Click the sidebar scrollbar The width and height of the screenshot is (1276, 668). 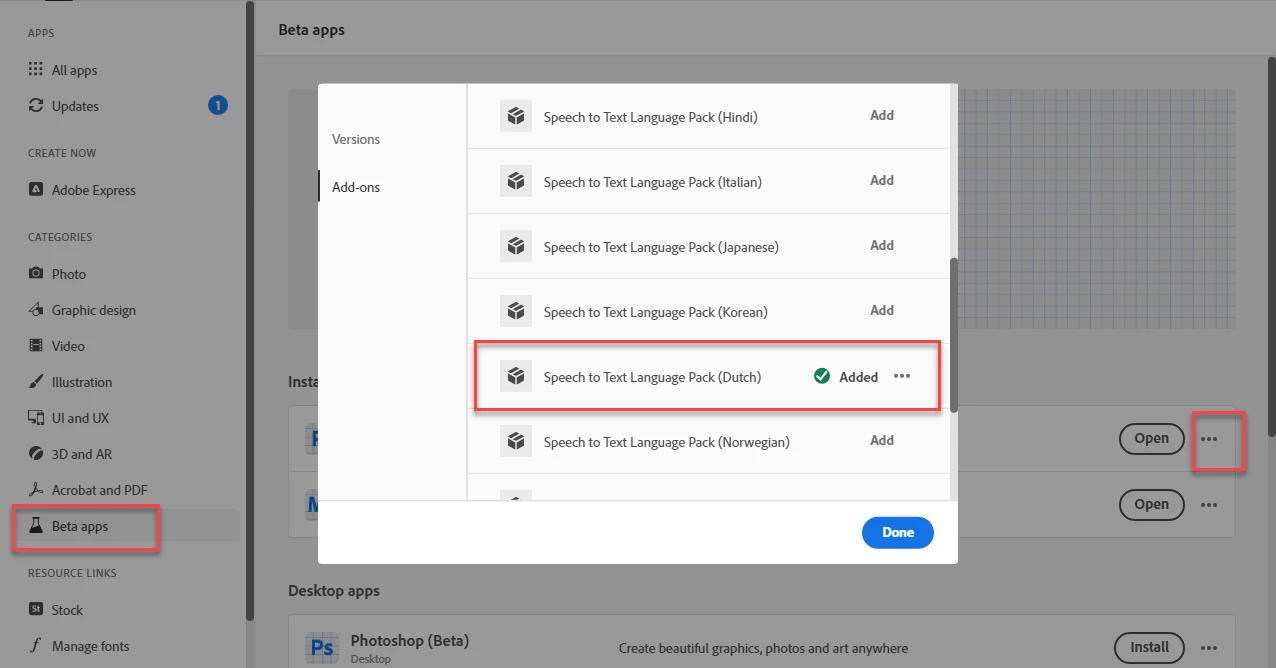250,310
